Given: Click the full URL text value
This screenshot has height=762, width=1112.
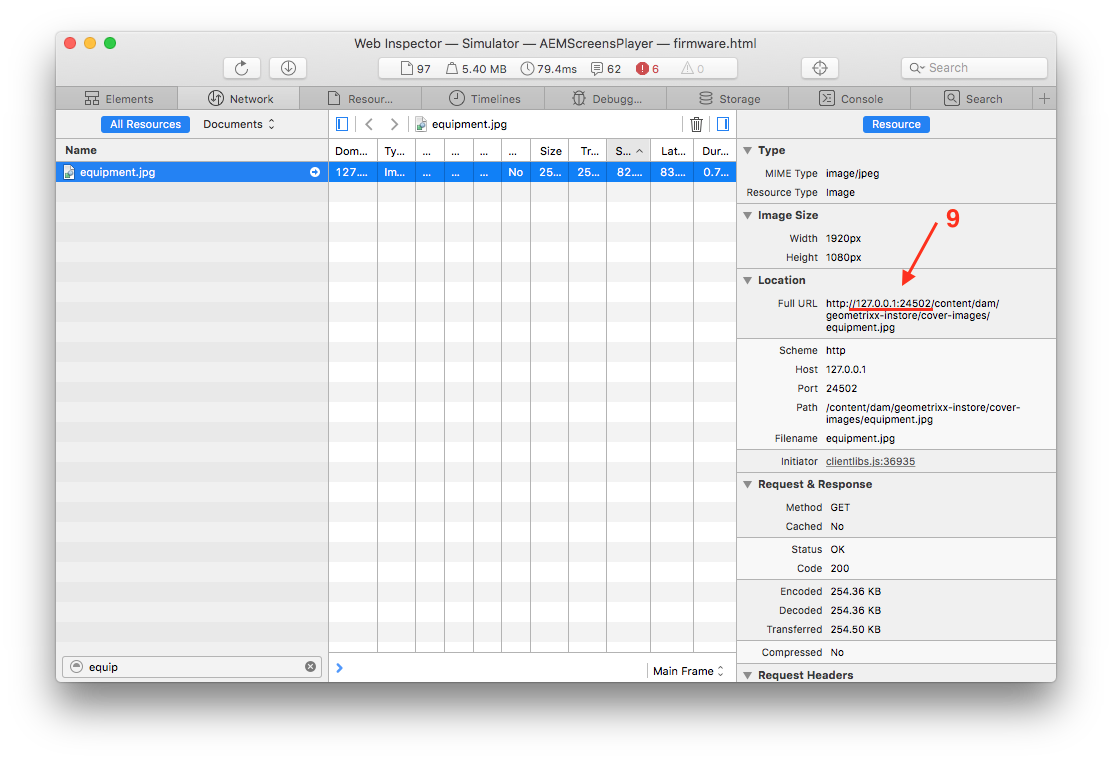Looking at the screenshot, I should click(x=912, y=315).
